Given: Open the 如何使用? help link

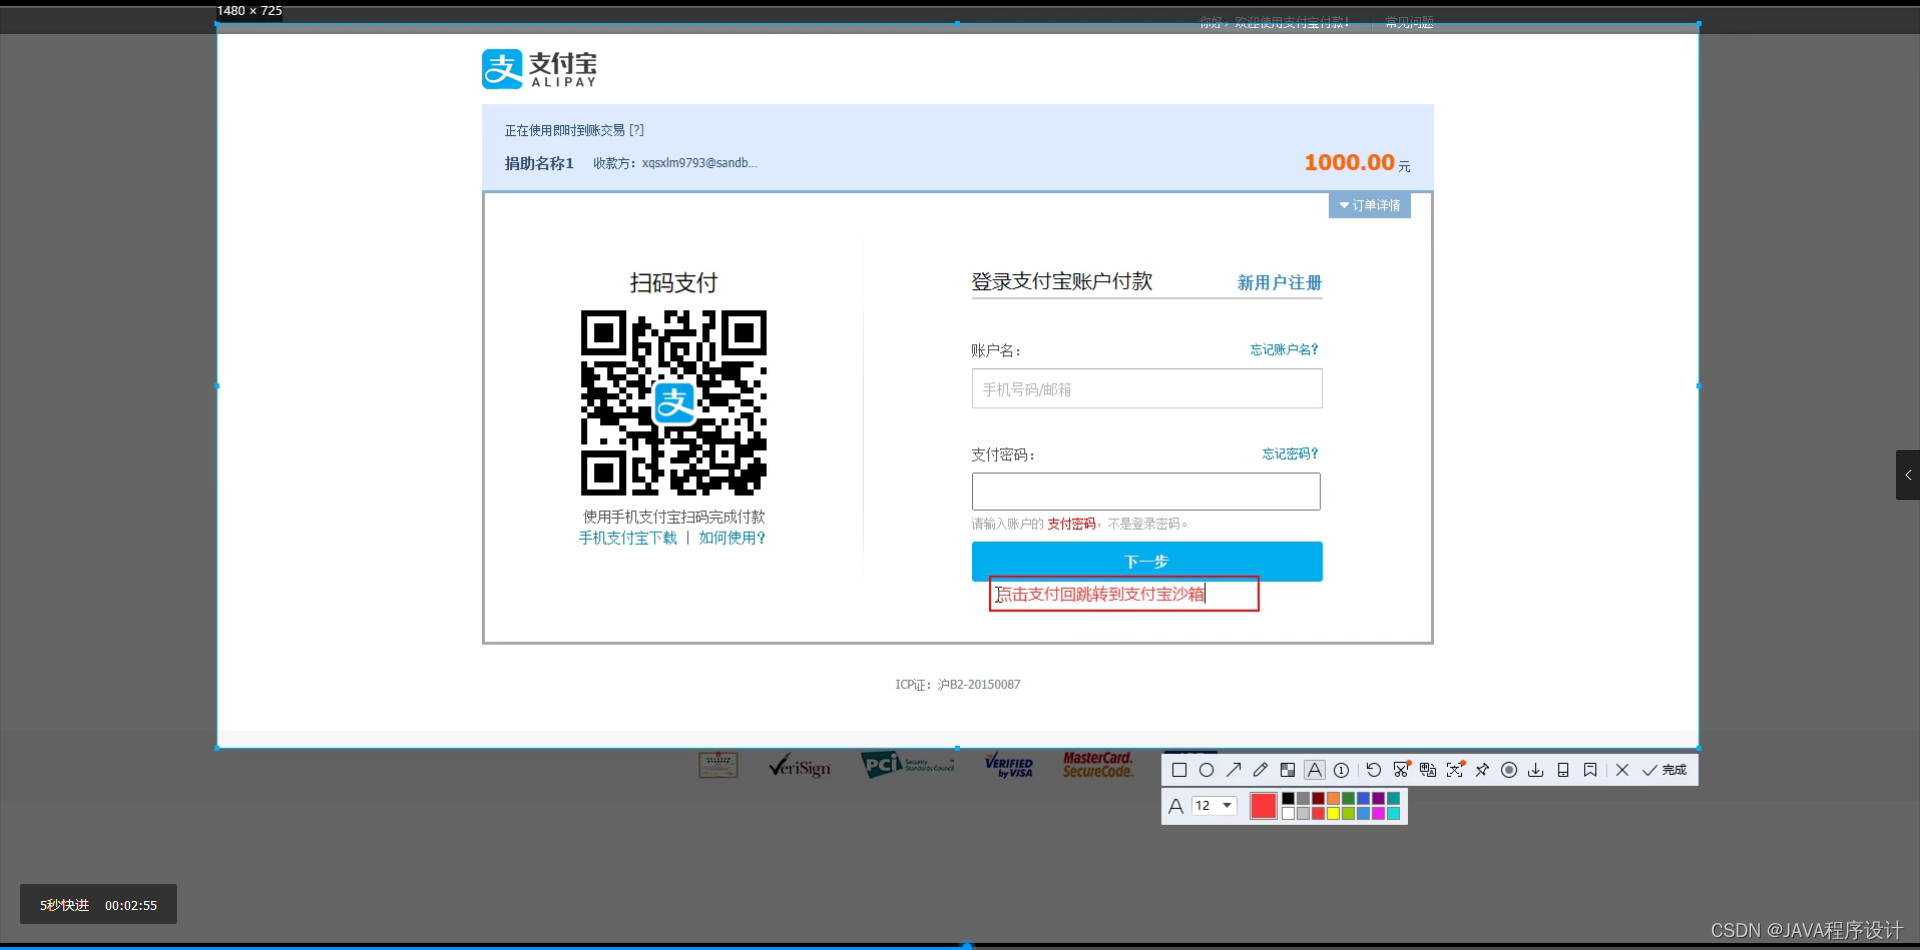Looking at the screenshot, I should click(x=732, y=538).
